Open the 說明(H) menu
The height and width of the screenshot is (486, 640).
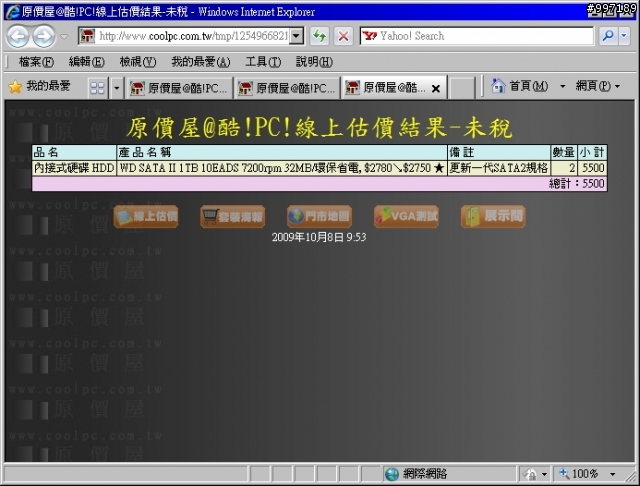[x=314, y=62]
